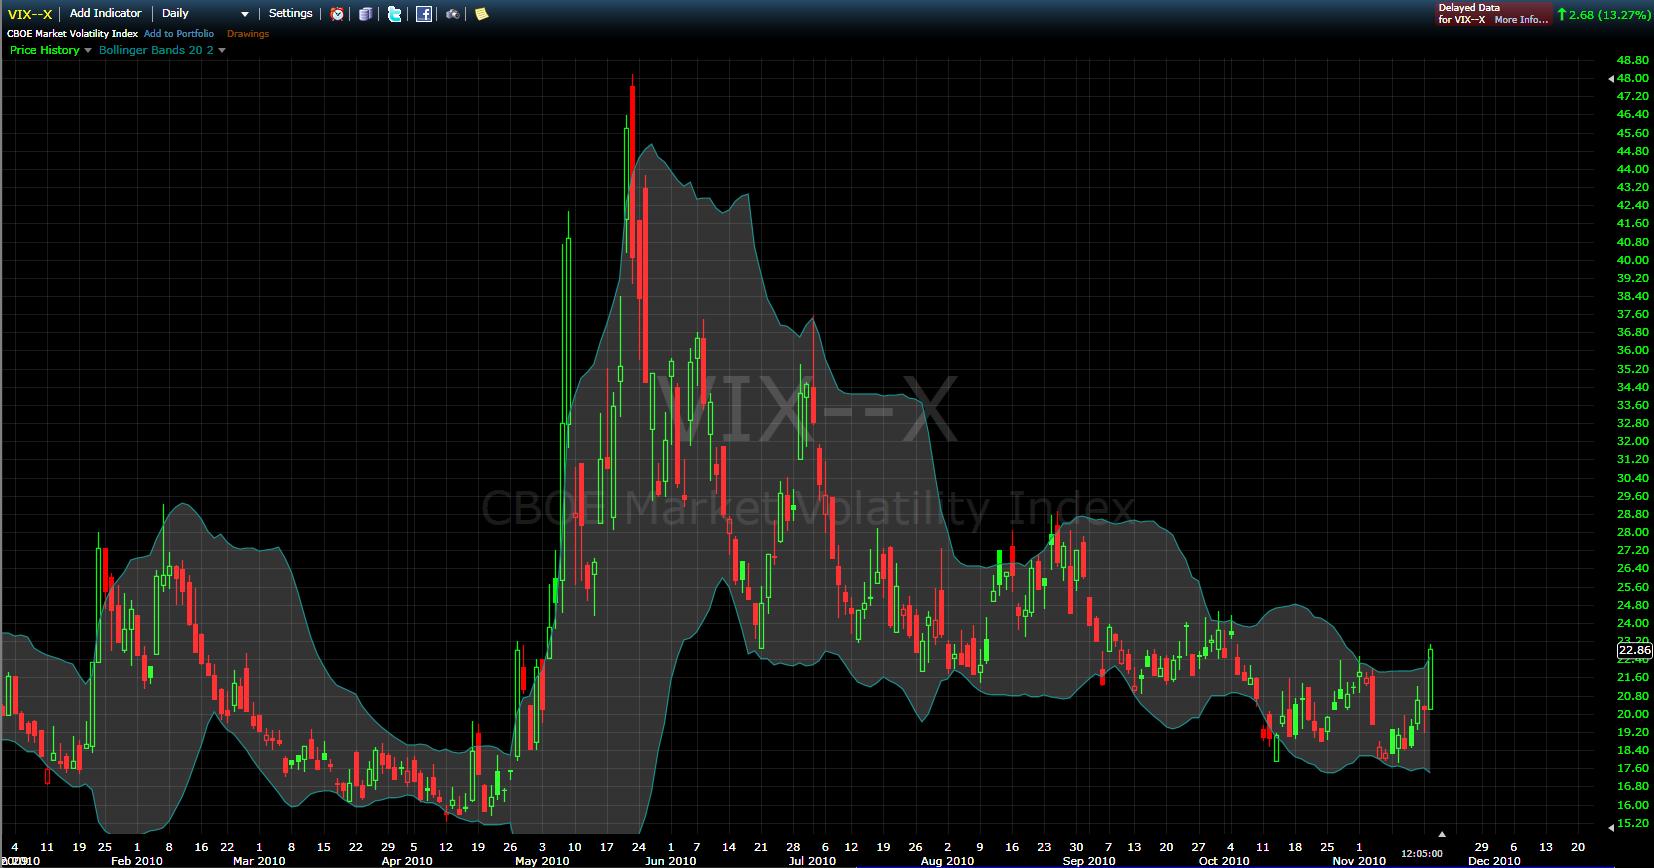Click the camera snapshot icon
Screen dimensions: 1654x868
pos(453,14)
